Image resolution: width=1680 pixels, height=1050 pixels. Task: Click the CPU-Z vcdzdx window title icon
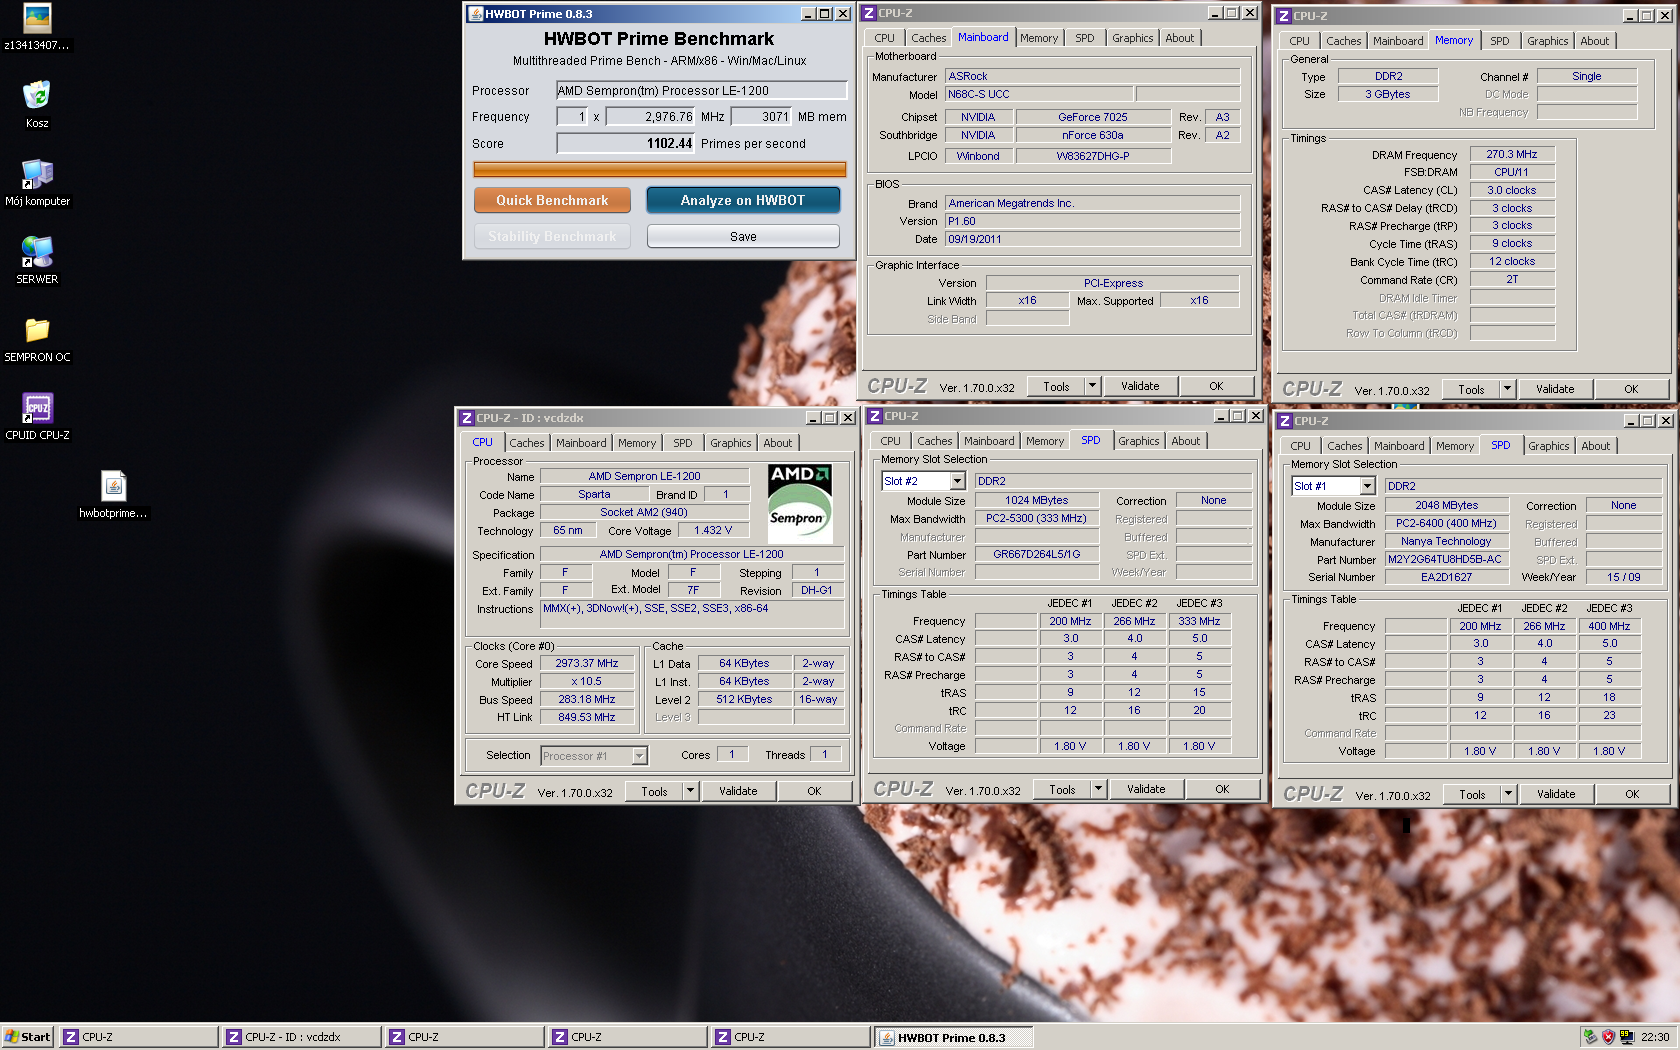[466, 418]
